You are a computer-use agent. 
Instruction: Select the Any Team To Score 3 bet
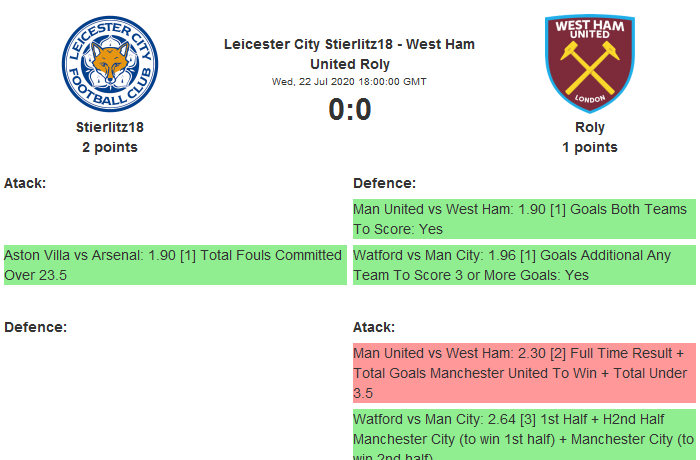523,265
